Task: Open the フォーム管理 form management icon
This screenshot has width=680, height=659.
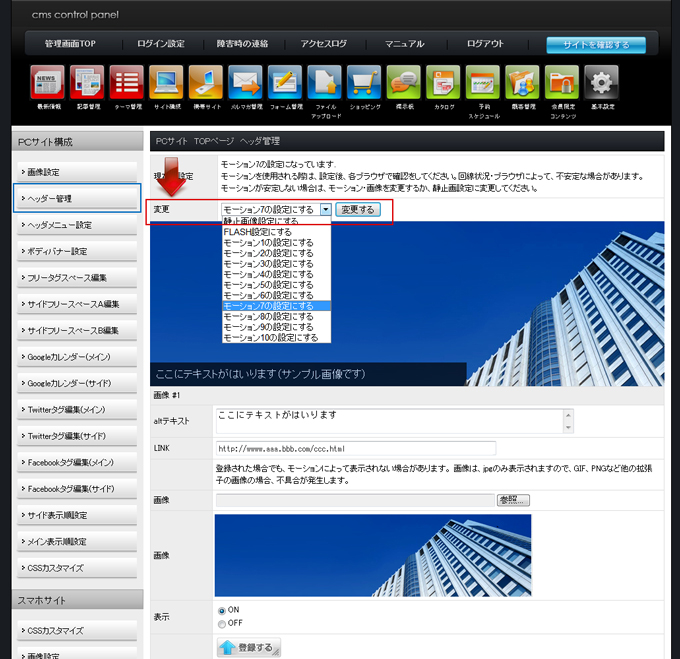Action: click(x=285, y=83)
